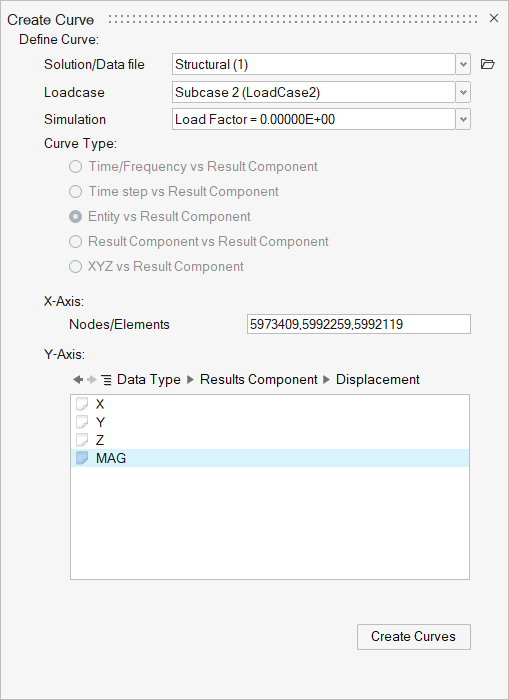Go to Data Type breadcrumb level
This screenshot has height=700, width=509.
pos(149,379)
